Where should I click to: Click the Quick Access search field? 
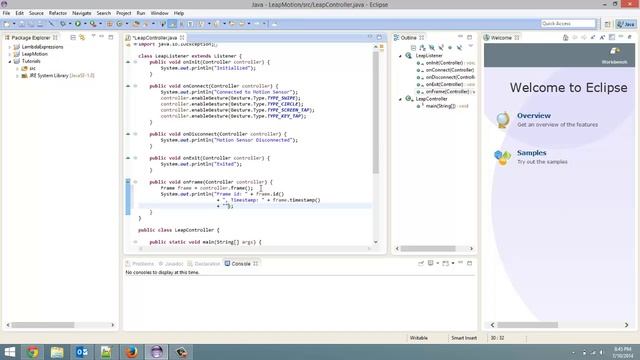568,24
